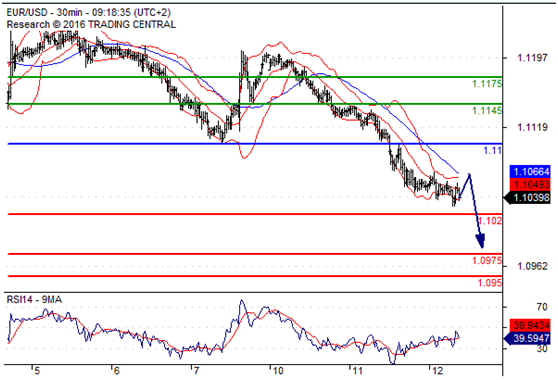Click the 1.095 red support label
This screenshot has height=380, width=558.
(x=490, y=283)
